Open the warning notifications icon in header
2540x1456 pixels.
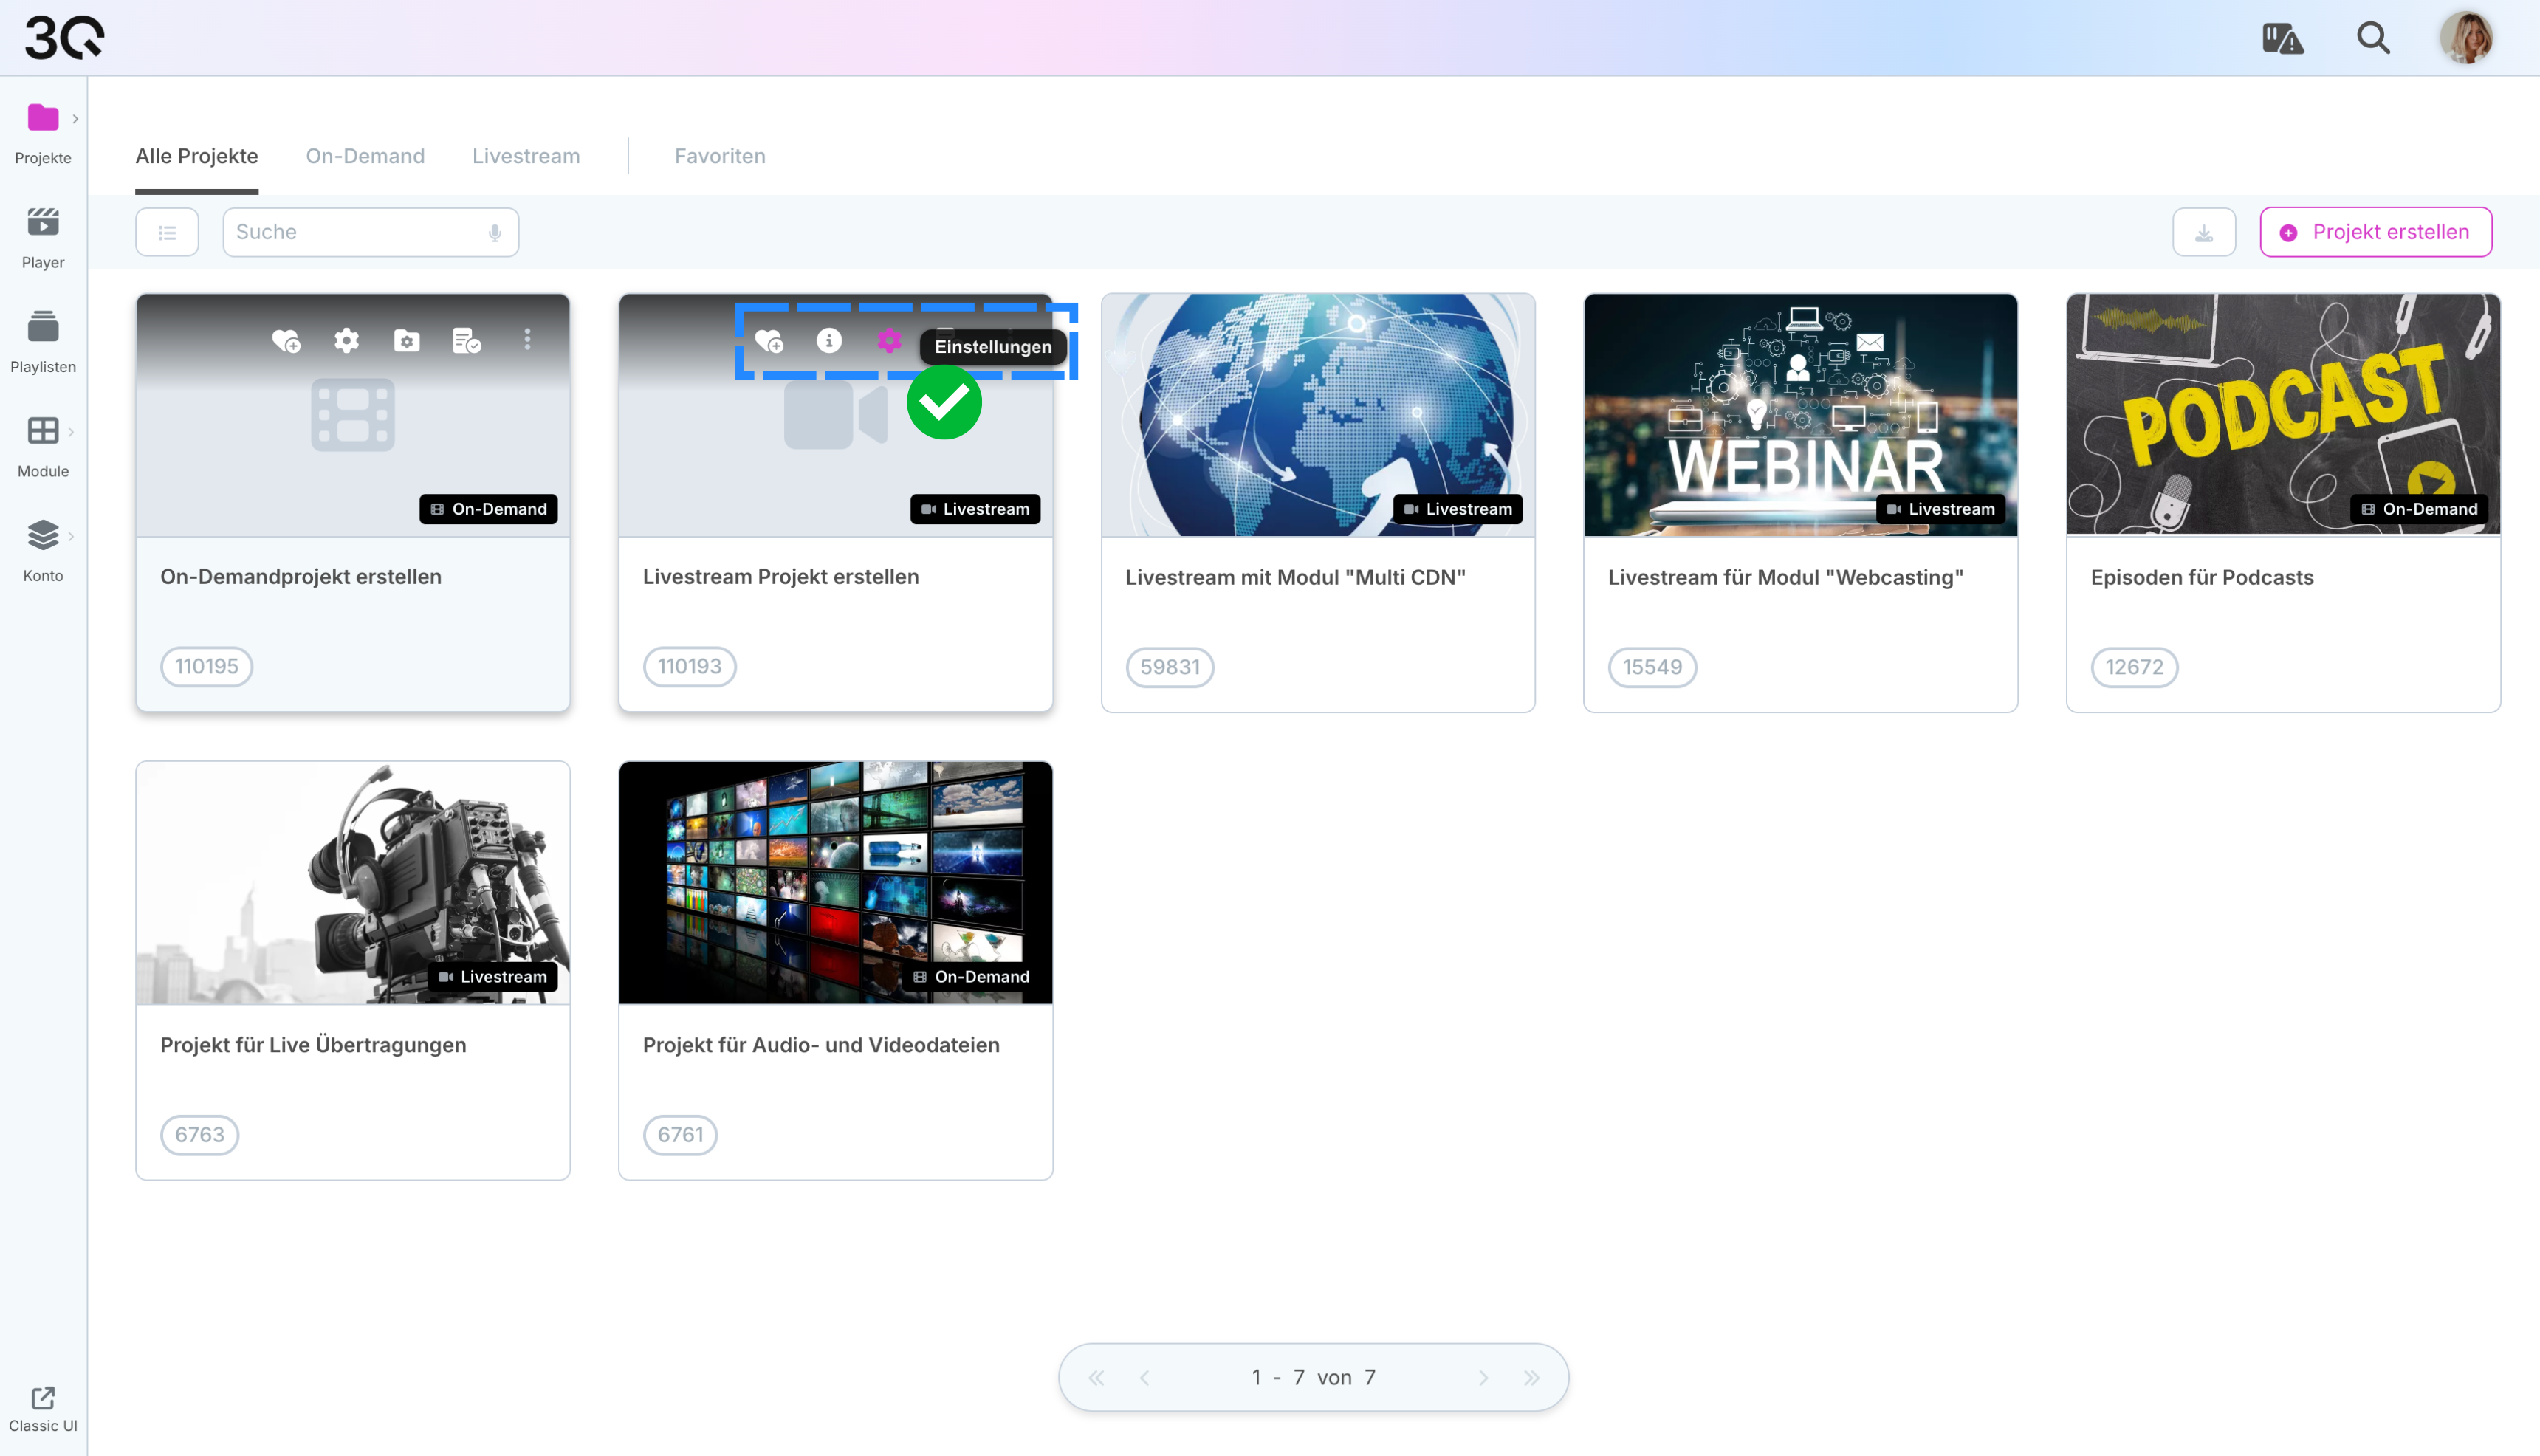pyautogui.click(x=2283, y=38)
